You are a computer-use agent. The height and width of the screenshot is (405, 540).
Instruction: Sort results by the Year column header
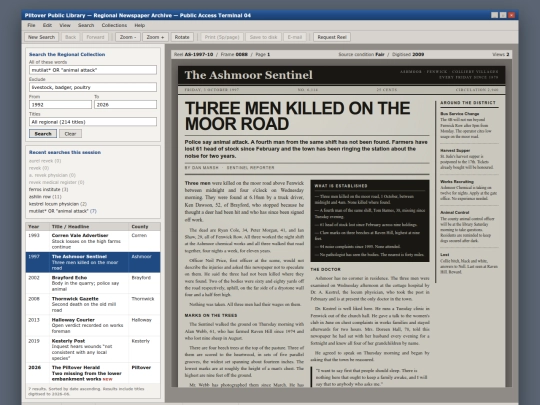(x=37, y=227)
